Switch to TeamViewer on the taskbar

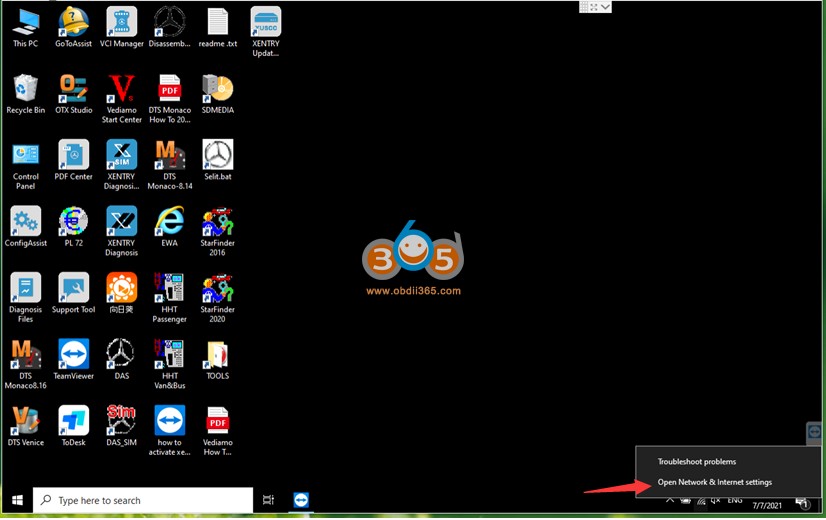[x=301, y=500]
